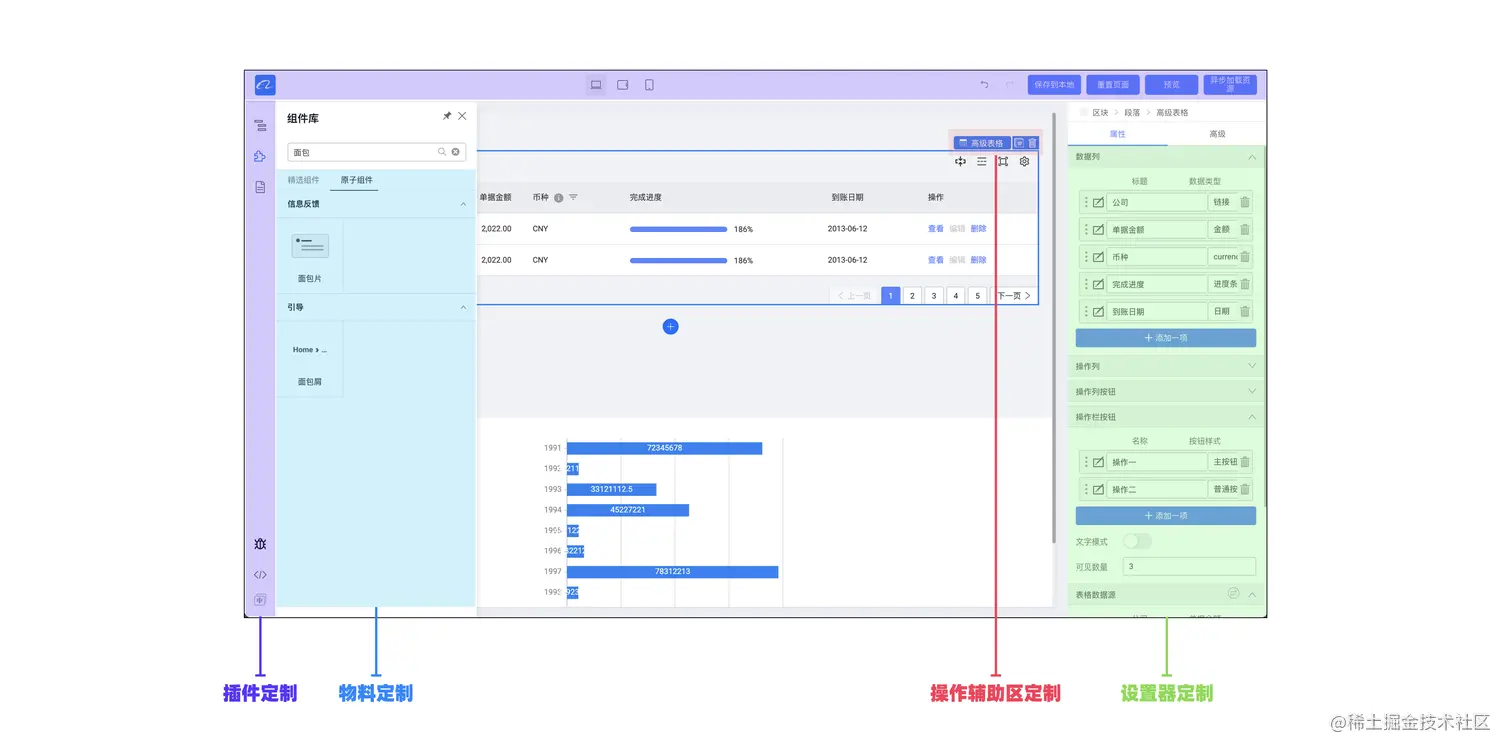Click the bug debug icon in sidebar
This screenshot has width=1512, height=754.
tap(260, 544)
